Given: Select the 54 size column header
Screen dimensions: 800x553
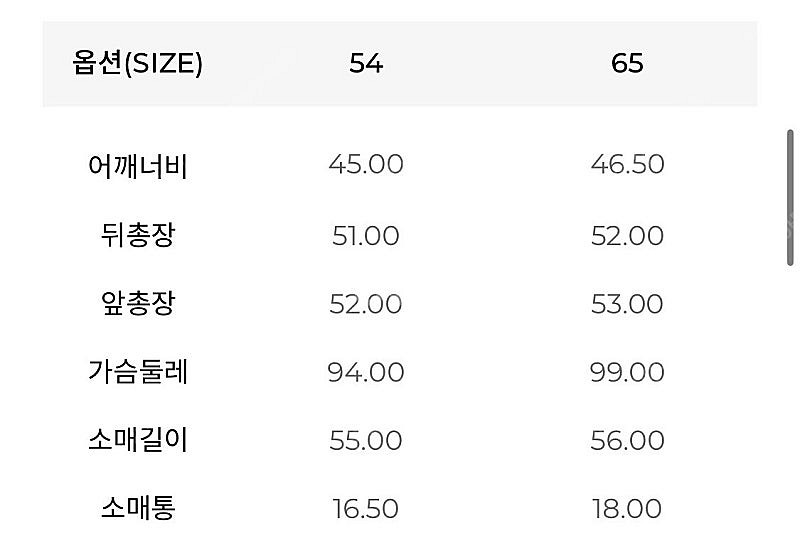Looking at the screenshot, I should [x=366, y=63].
